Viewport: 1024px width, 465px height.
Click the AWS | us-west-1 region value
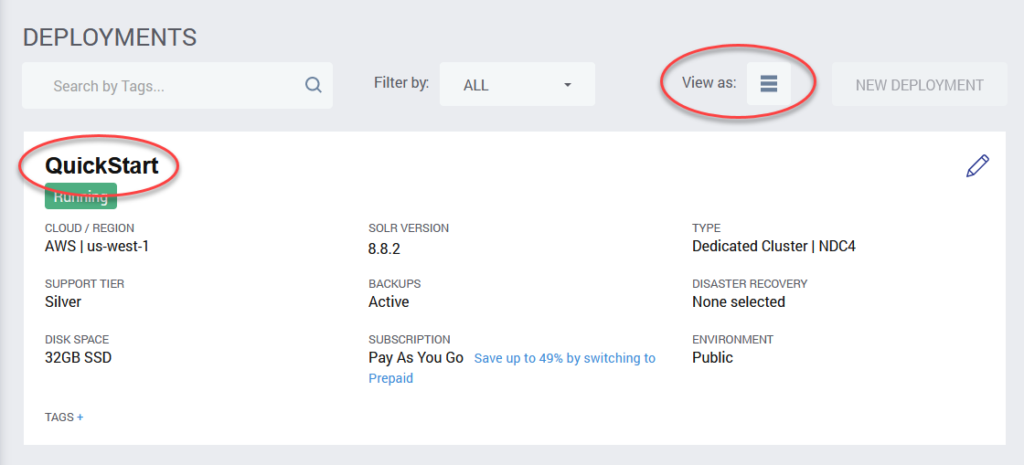[x=97, y=246]
